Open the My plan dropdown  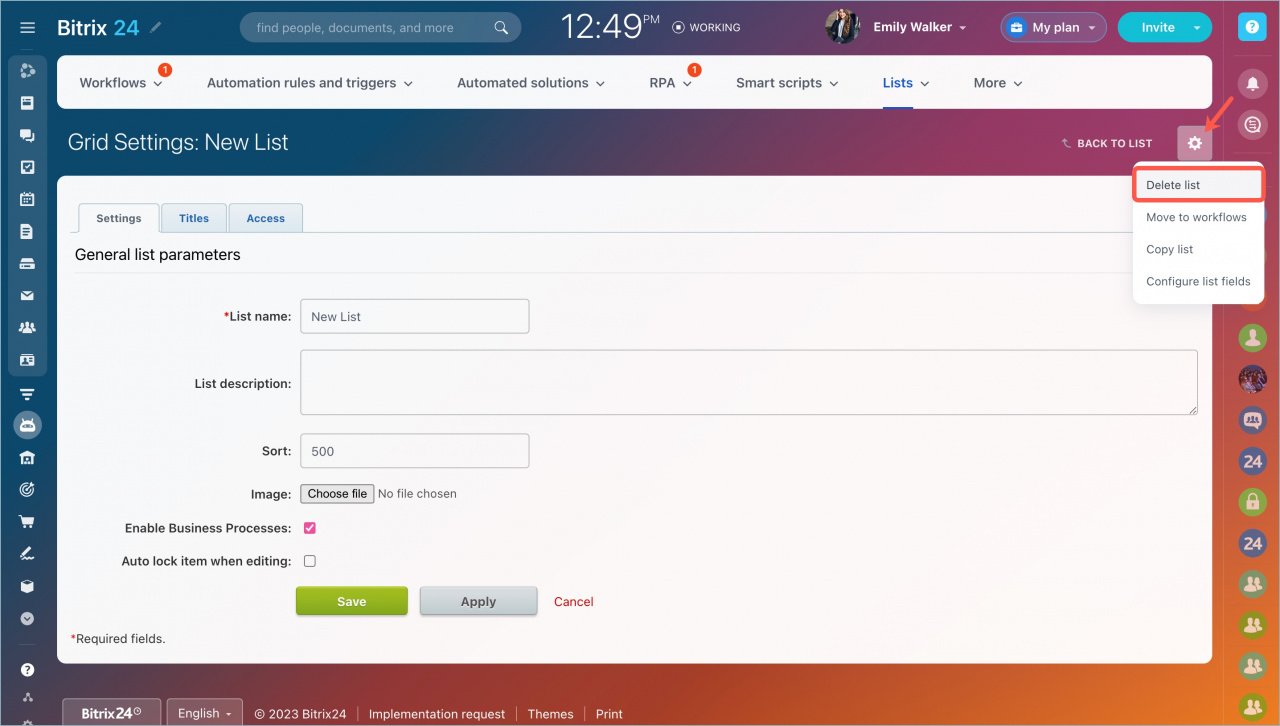point(1053,27)
